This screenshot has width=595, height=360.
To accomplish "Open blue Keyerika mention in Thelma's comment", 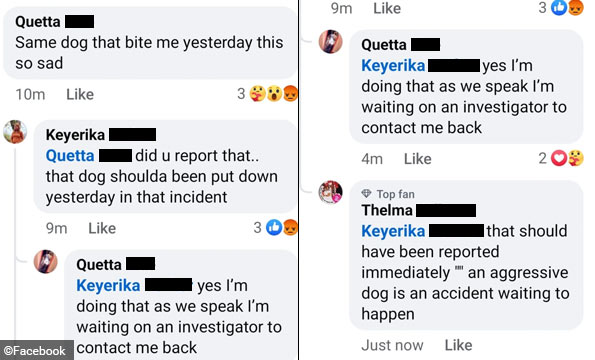I will point(393,231).
